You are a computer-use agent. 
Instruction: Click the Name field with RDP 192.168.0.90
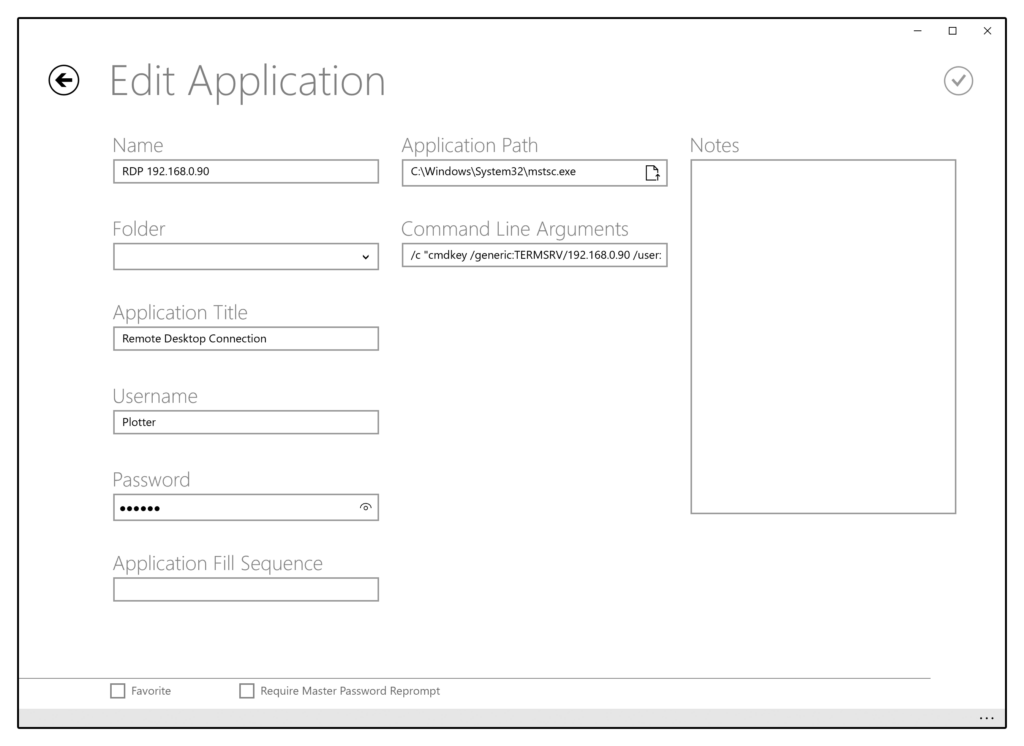pyautogui.click(x=245, y=172)
